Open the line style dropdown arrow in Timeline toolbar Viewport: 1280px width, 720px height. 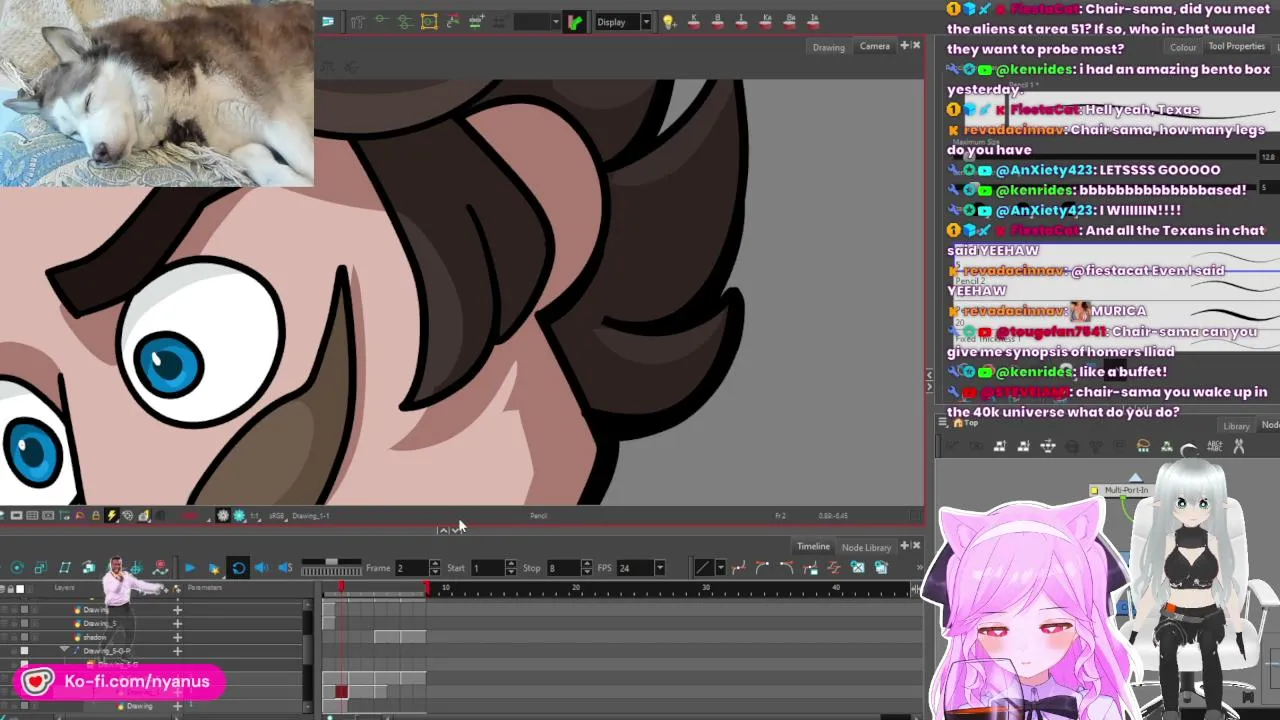click(721, 567)
